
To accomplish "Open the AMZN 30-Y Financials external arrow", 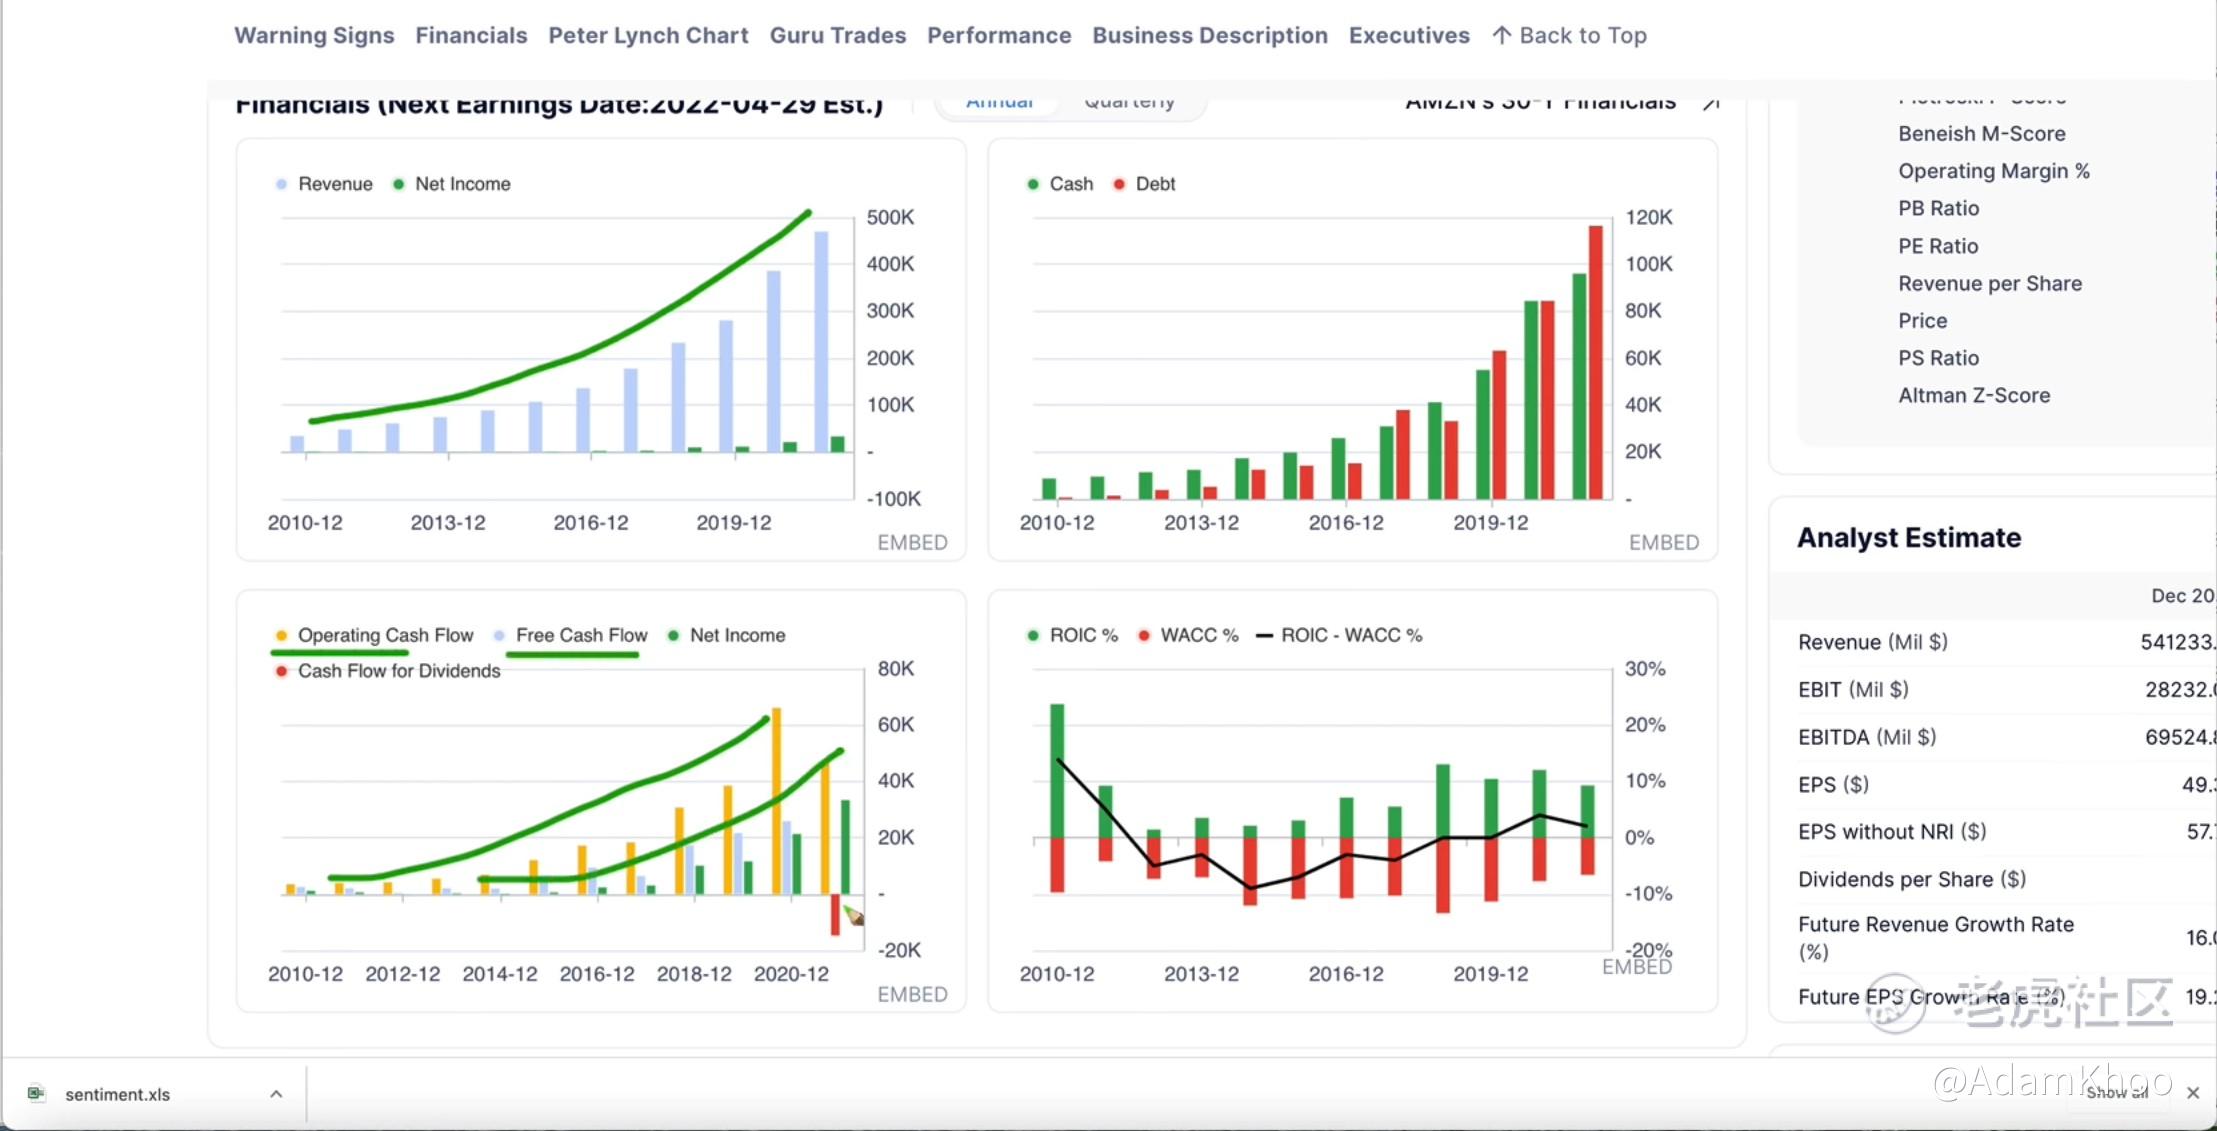I will 1711,103.
